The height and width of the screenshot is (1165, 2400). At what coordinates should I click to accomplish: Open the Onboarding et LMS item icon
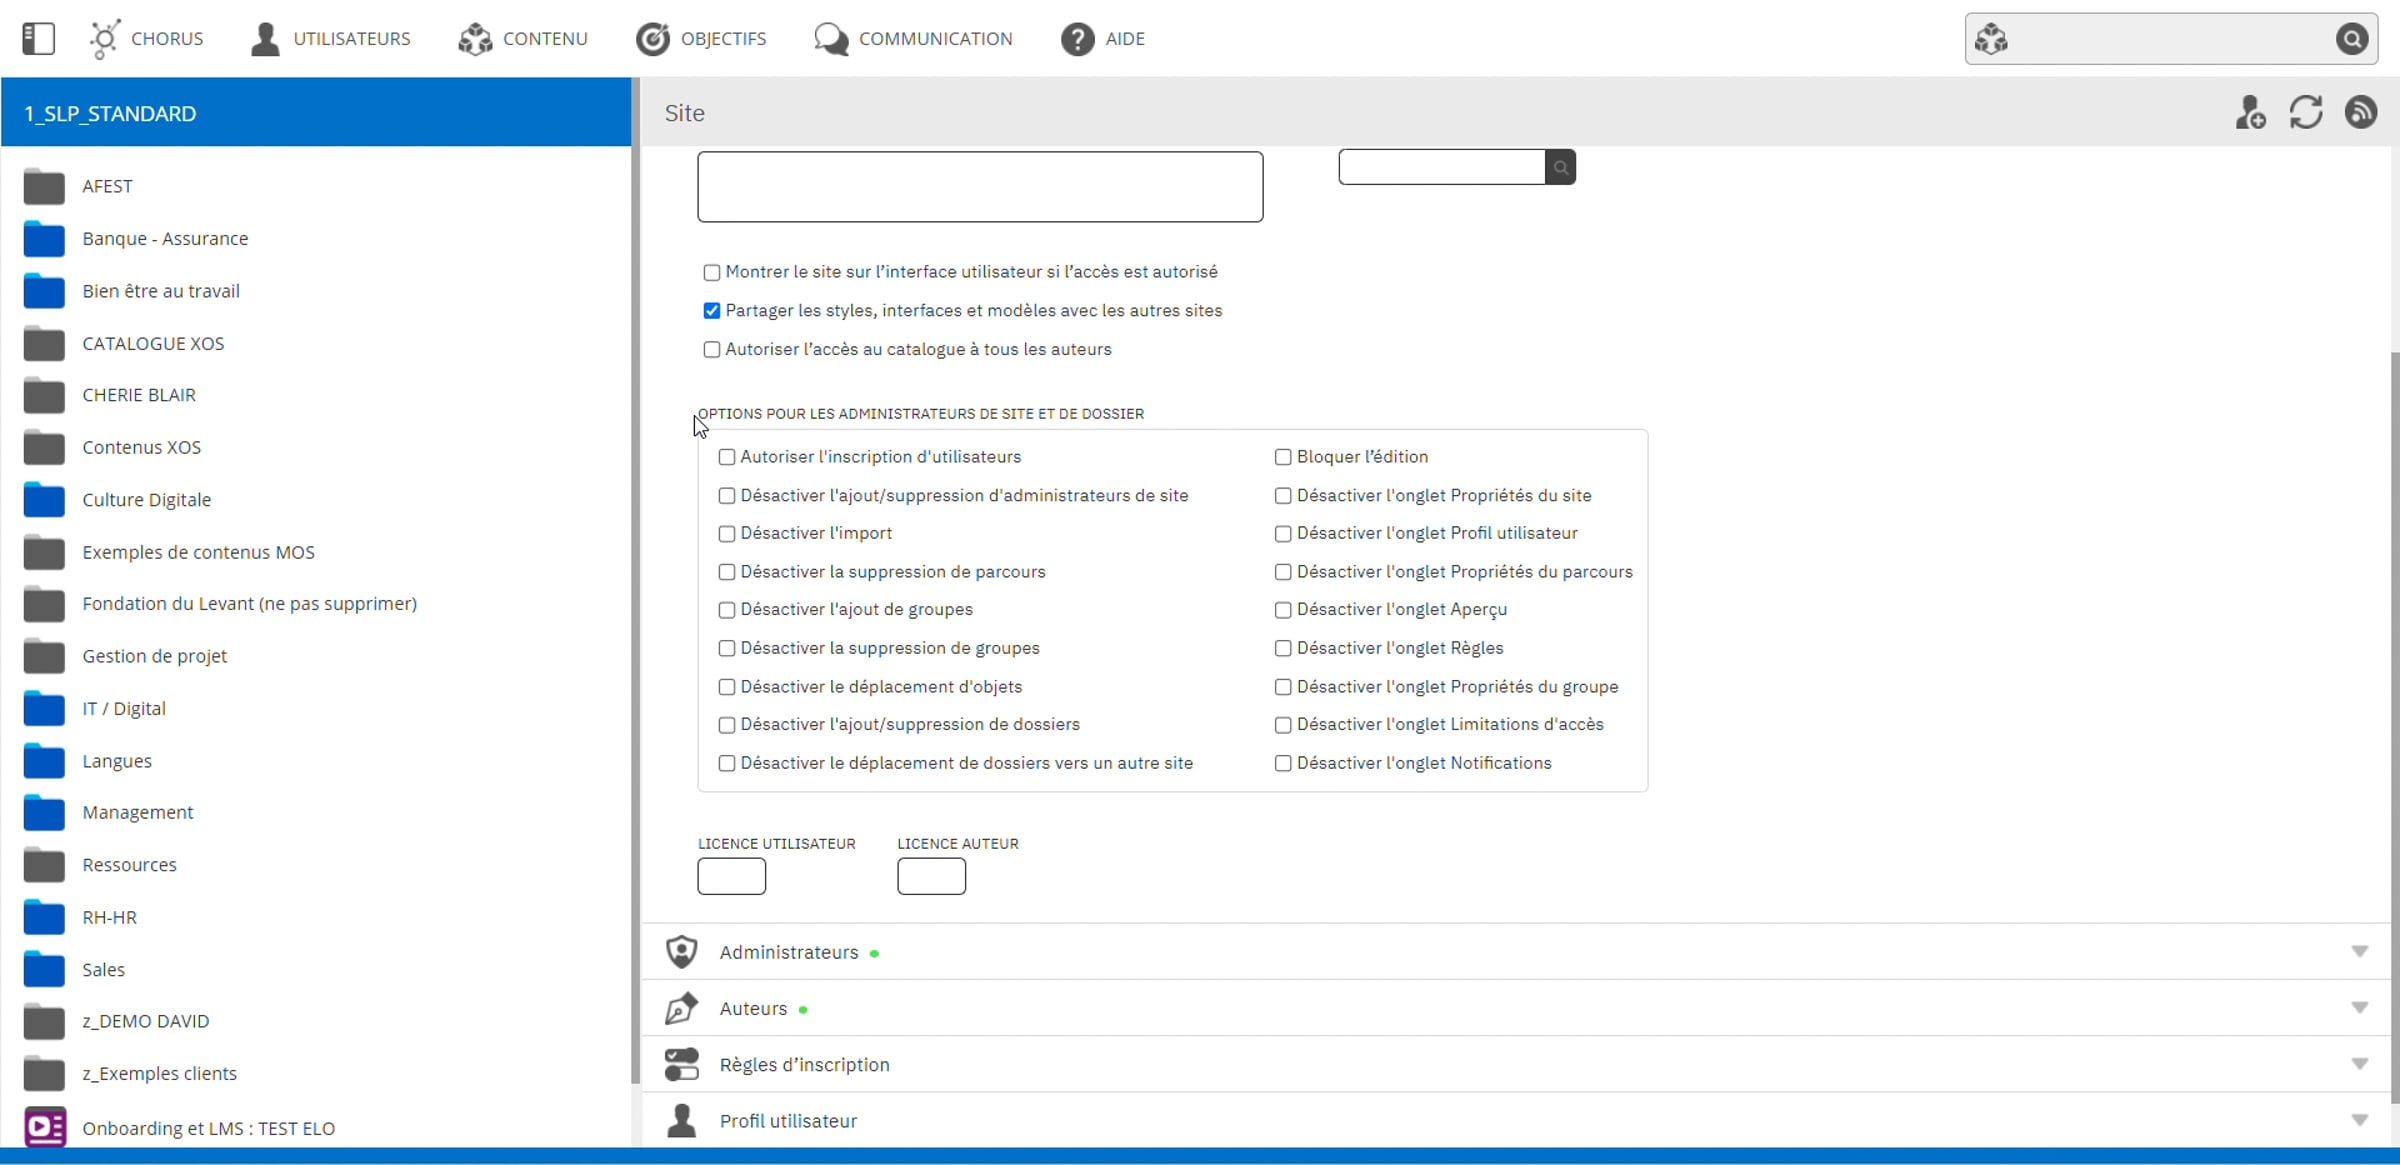(45, 1127)
